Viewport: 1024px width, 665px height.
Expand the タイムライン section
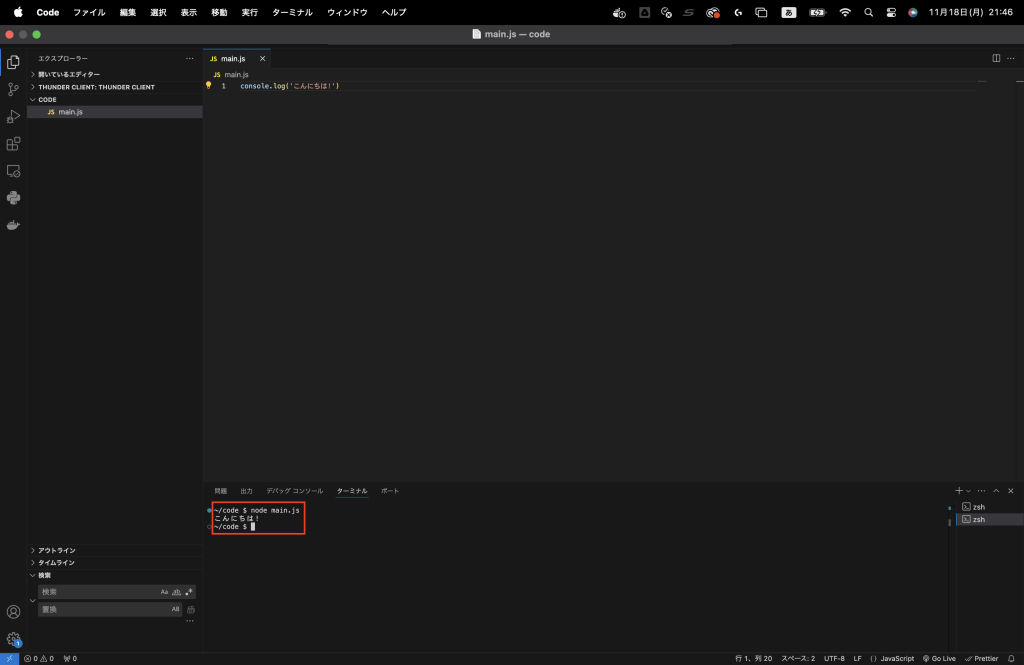pos(56,563)
